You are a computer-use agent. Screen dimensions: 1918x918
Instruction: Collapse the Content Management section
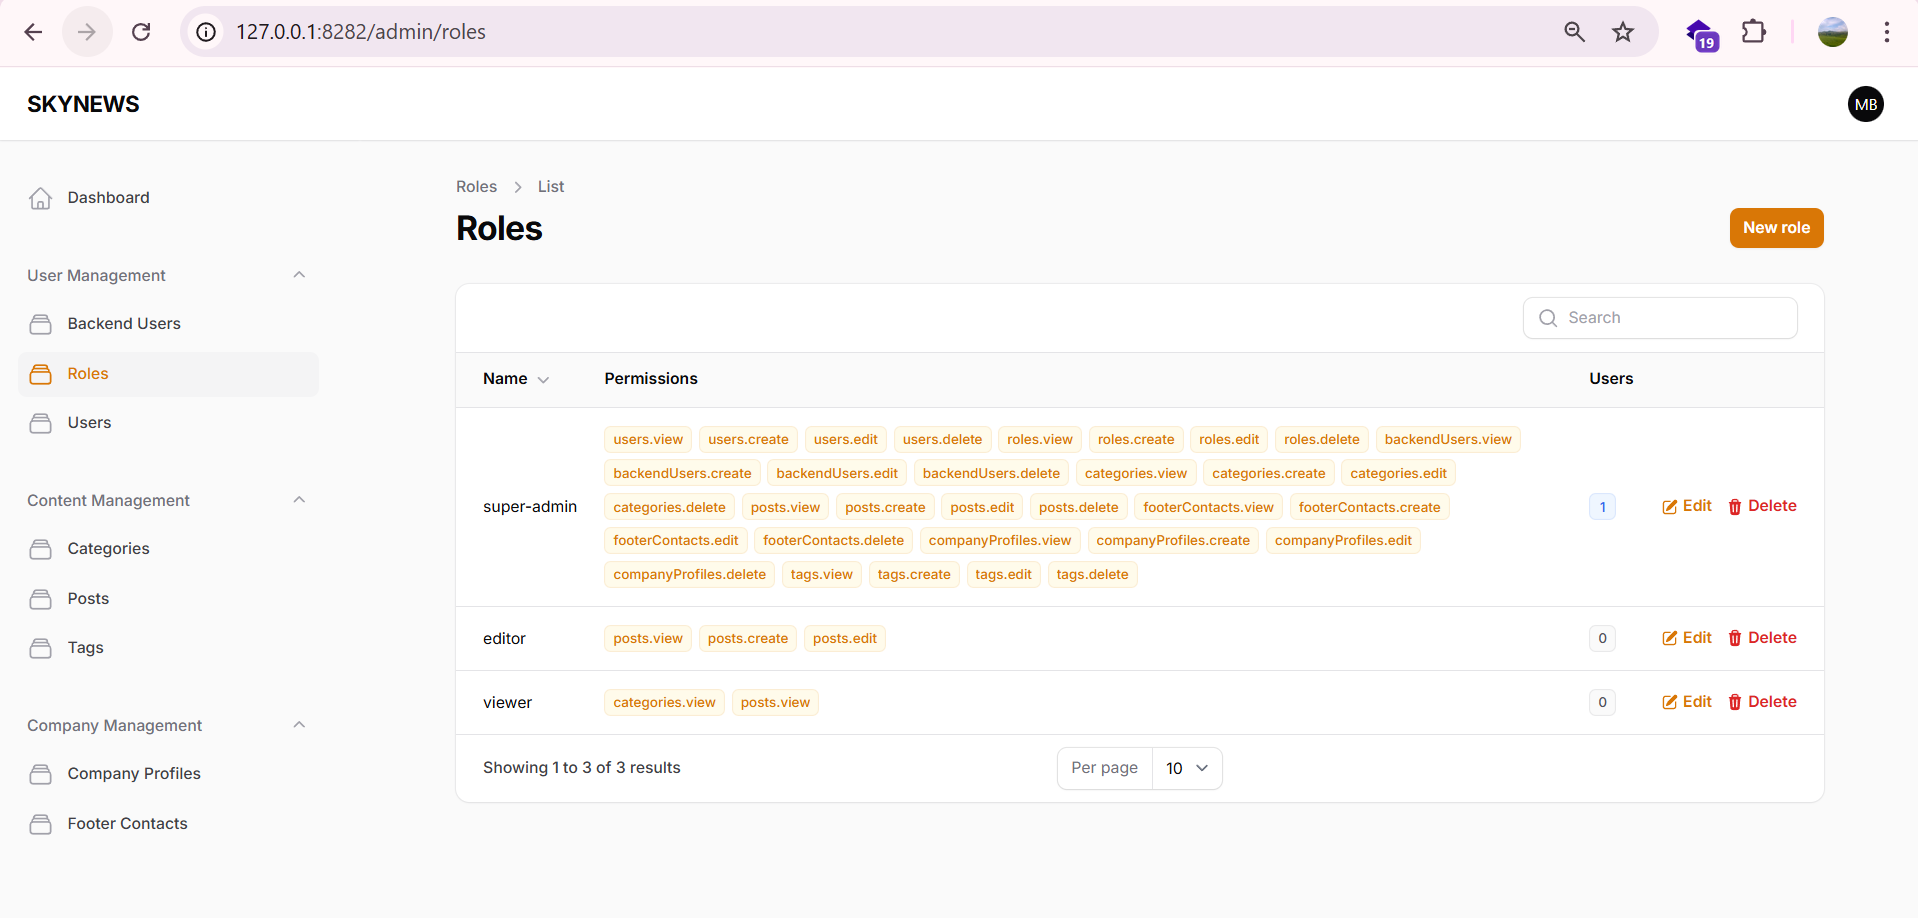tap(299, 500)
